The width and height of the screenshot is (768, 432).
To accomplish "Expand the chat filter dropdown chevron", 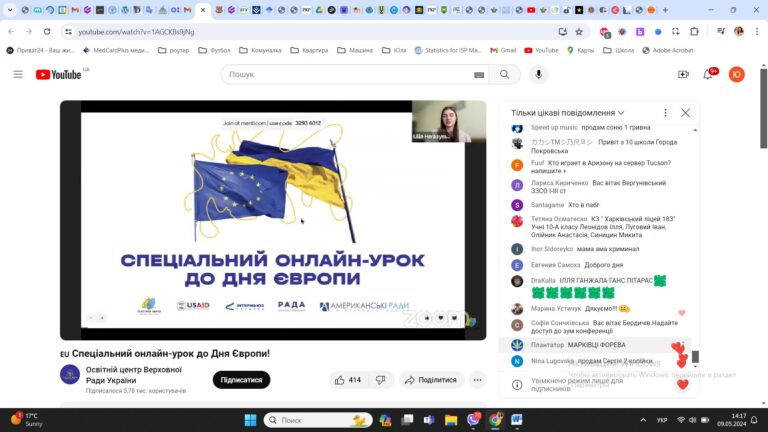I will [x=621, y=113].
